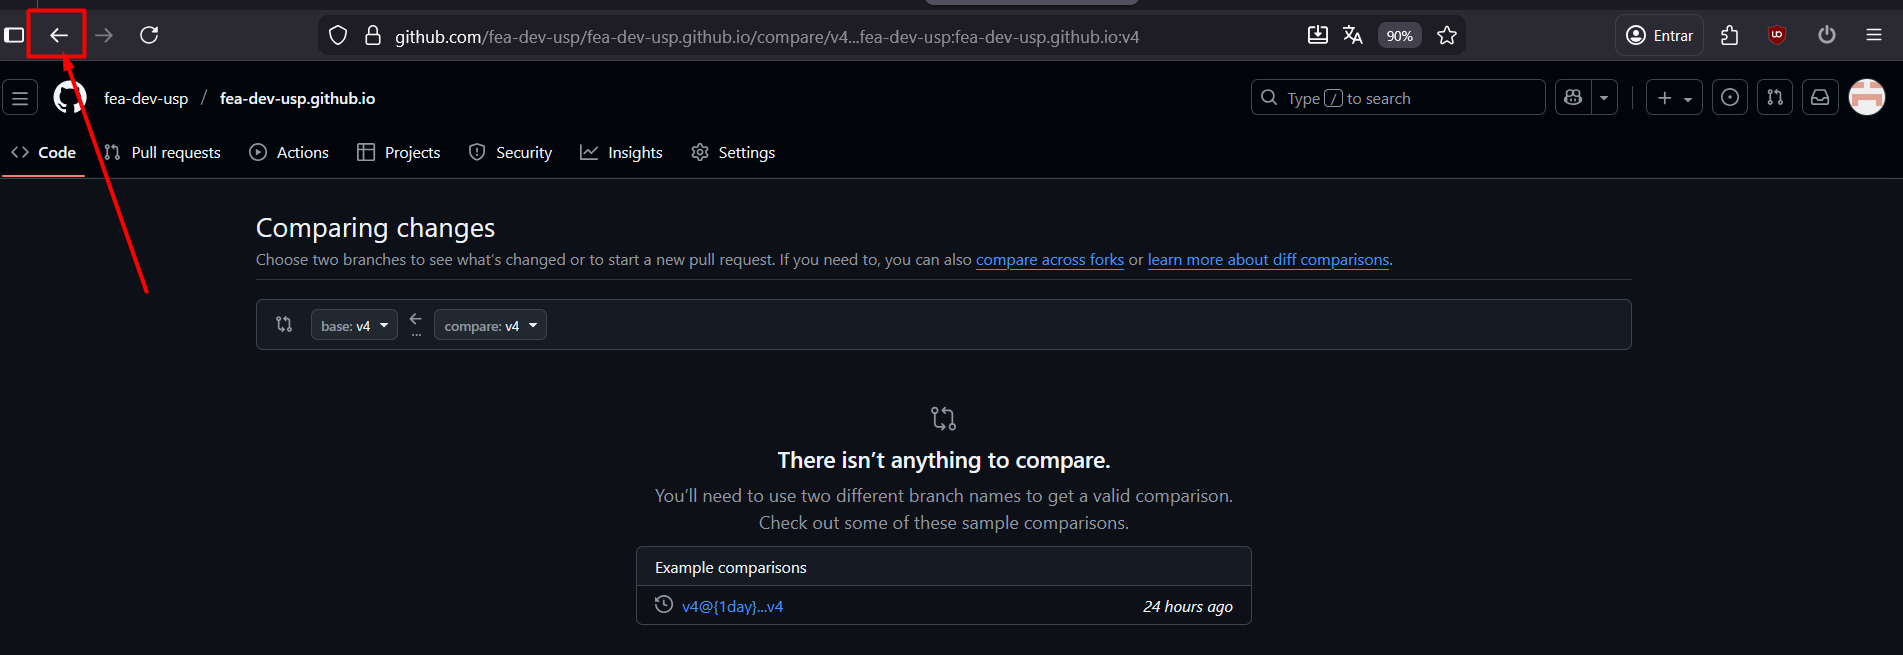The width and height of the screenshot is (1903, 655).
Task: Expand the base: v4 branch dropdown
Action: [354, 326]
